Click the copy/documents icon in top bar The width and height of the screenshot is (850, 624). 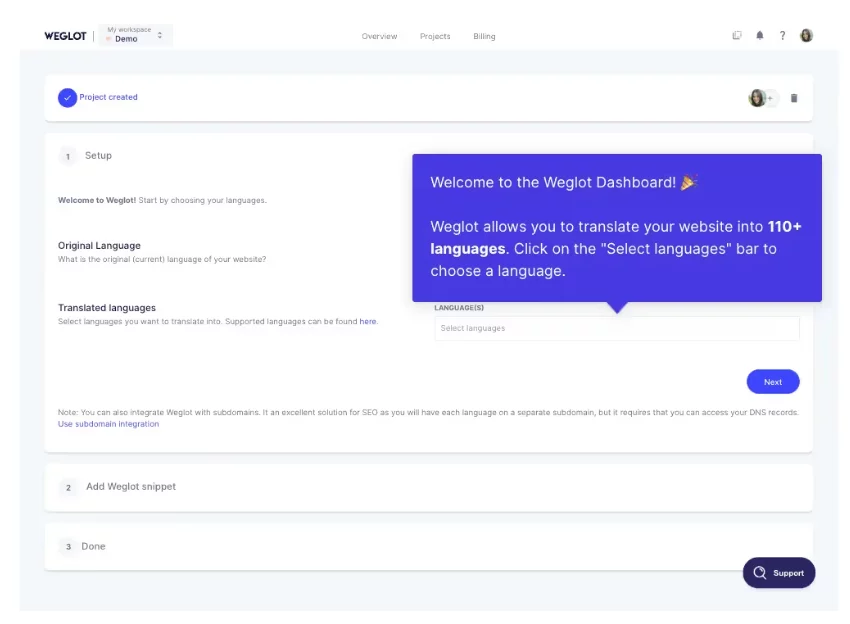pos(737,36)
